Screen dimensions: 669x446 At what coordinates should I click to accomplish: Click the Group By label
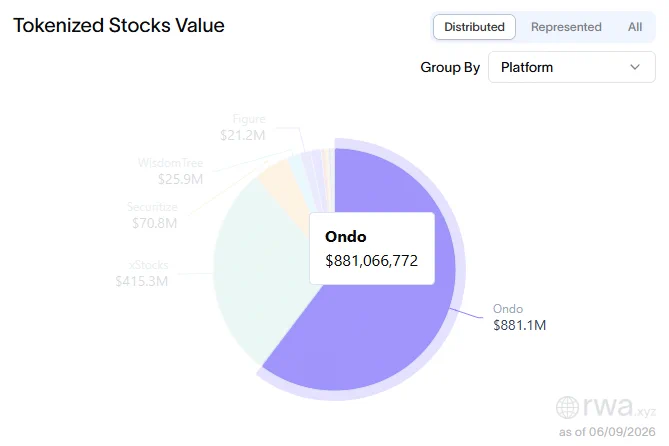click(x=450, y=67)
